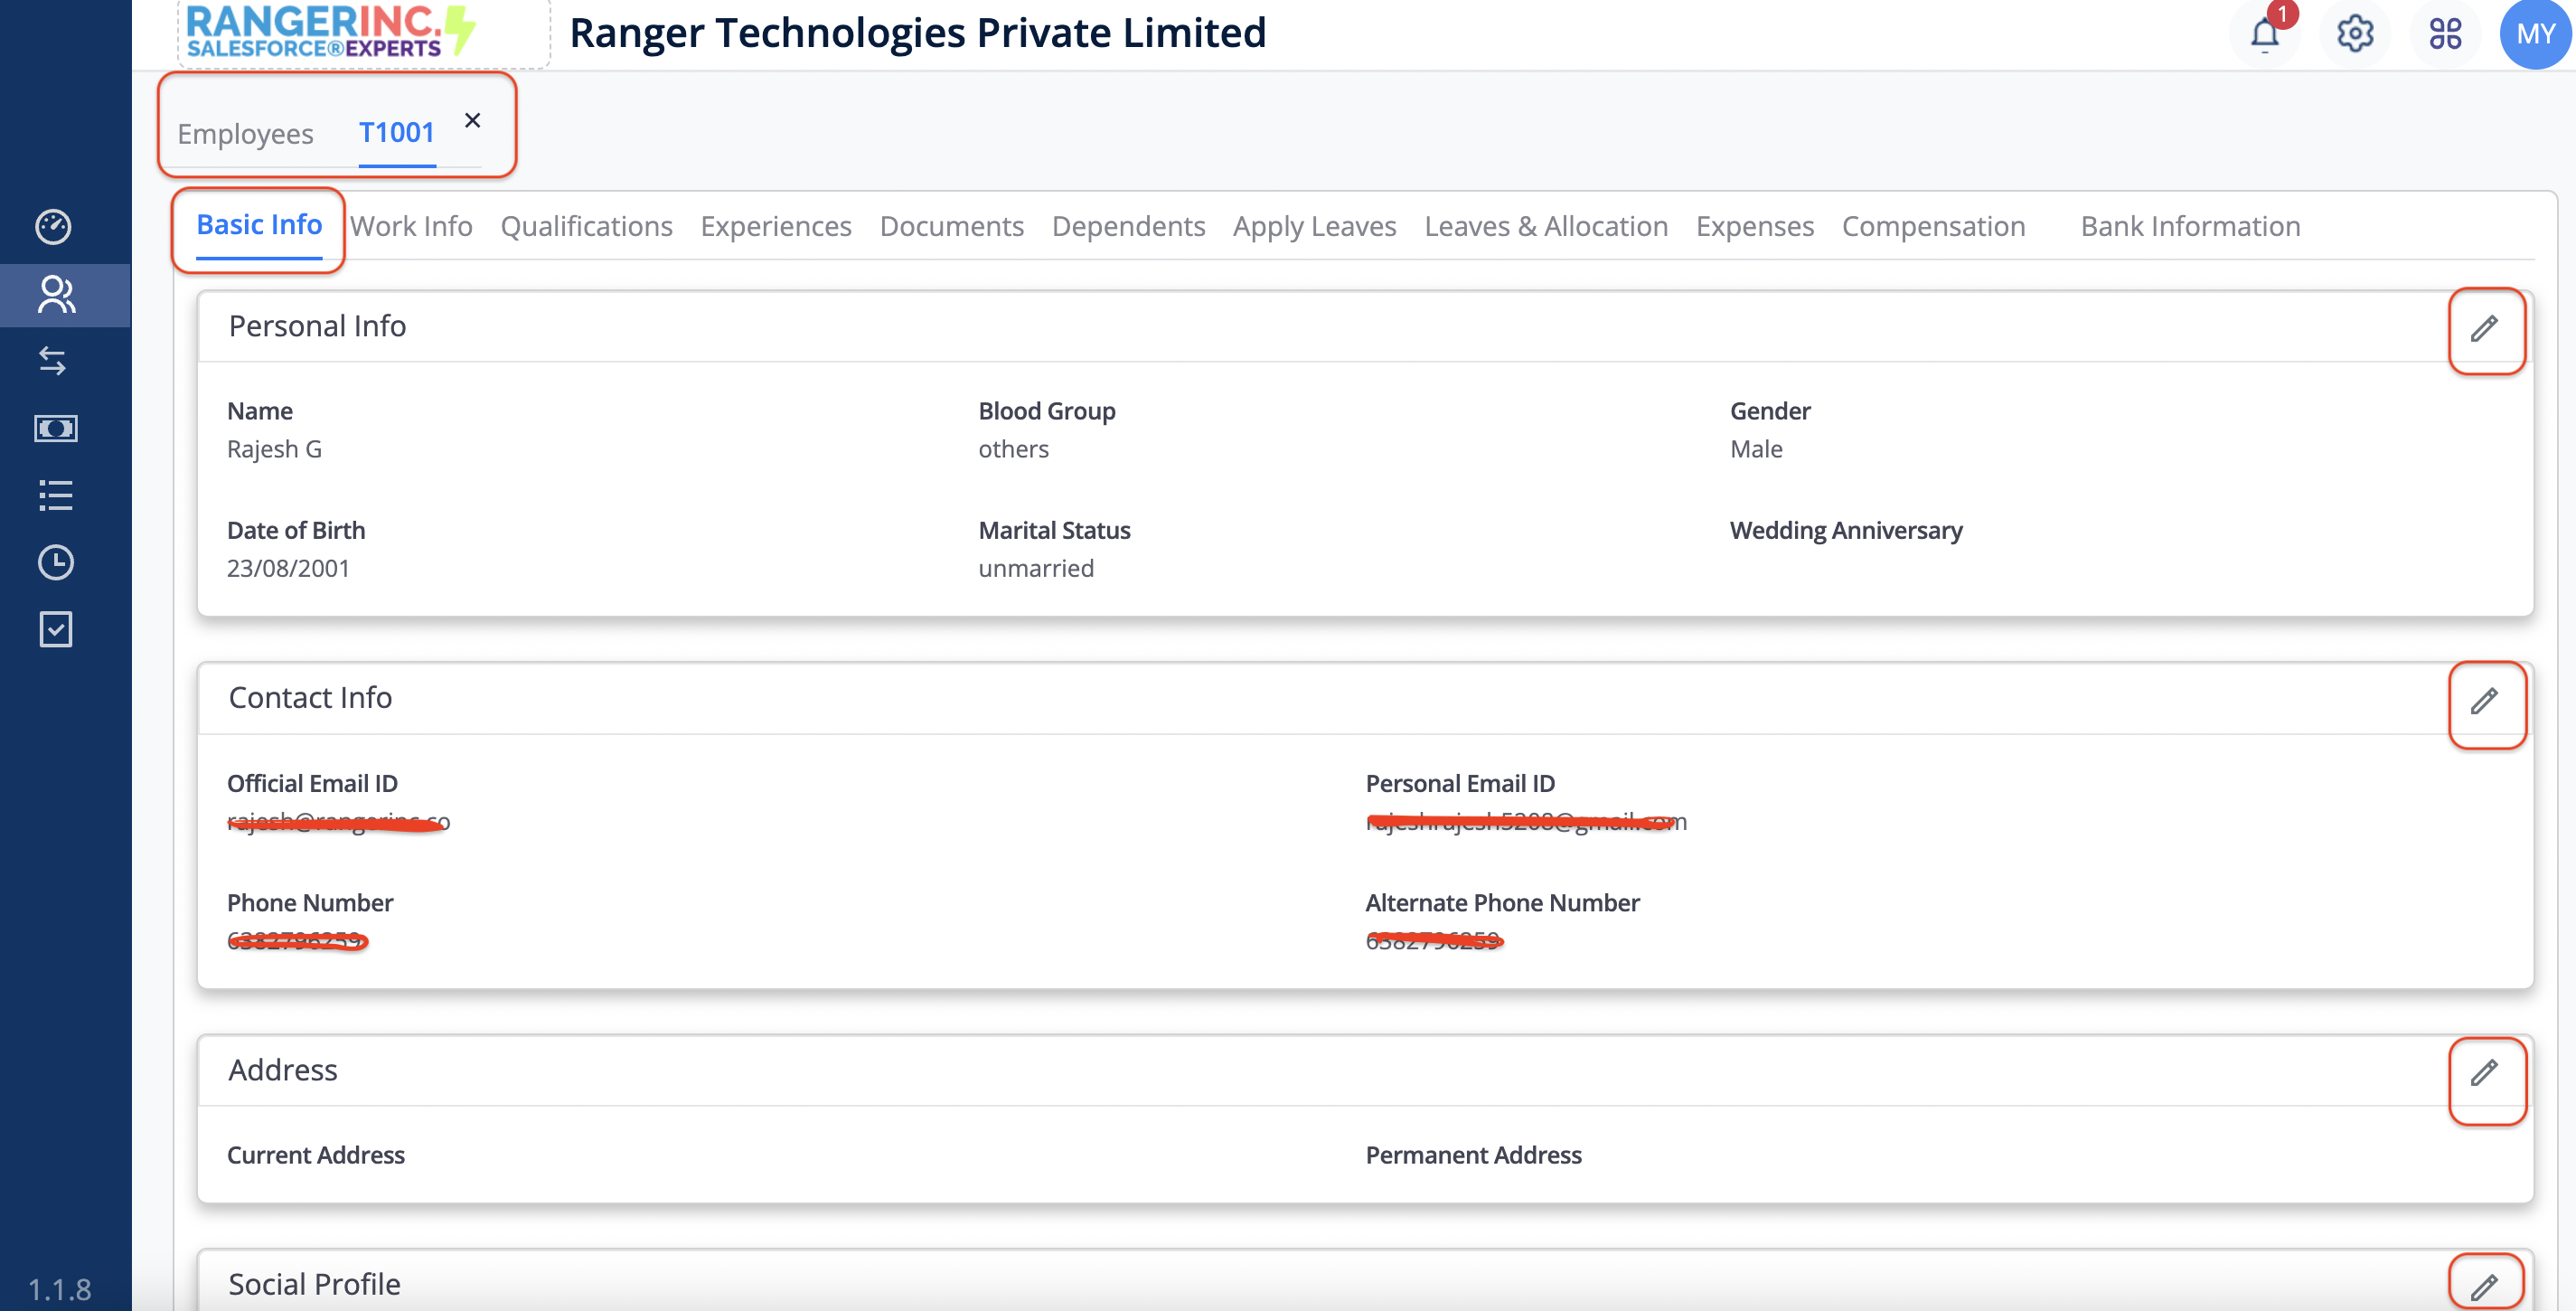Go to the Employees tab
The width and height of the screenshot is (2576, 1311).
(245, 134)
